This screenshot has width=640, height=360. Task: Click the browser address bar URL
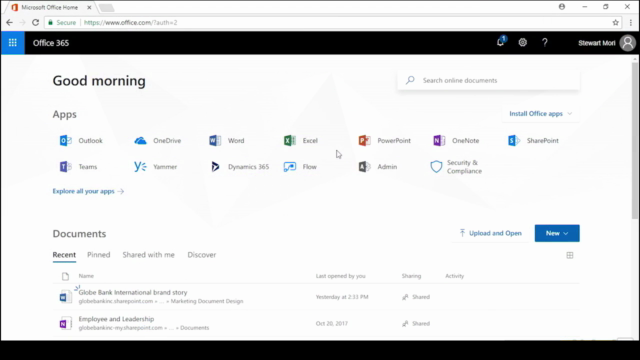131,22
